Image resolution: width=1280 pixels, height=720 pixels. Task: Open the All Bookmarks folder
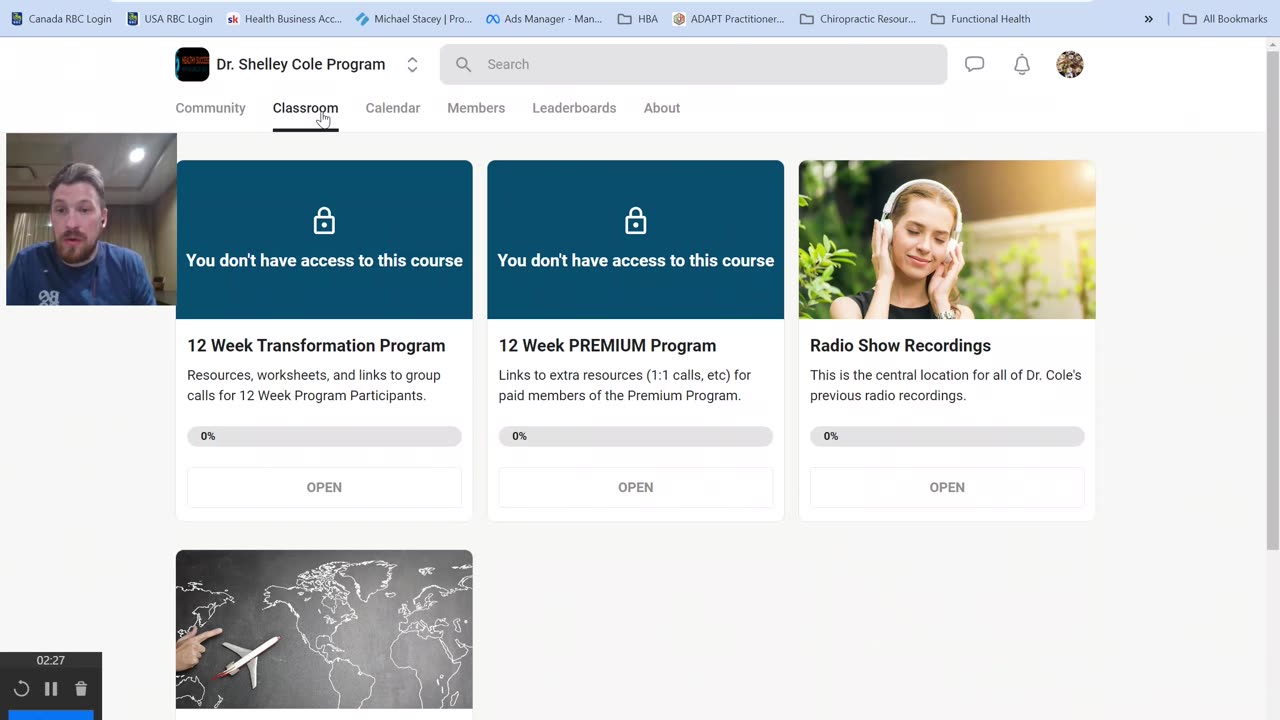[x=1225, y=19]
